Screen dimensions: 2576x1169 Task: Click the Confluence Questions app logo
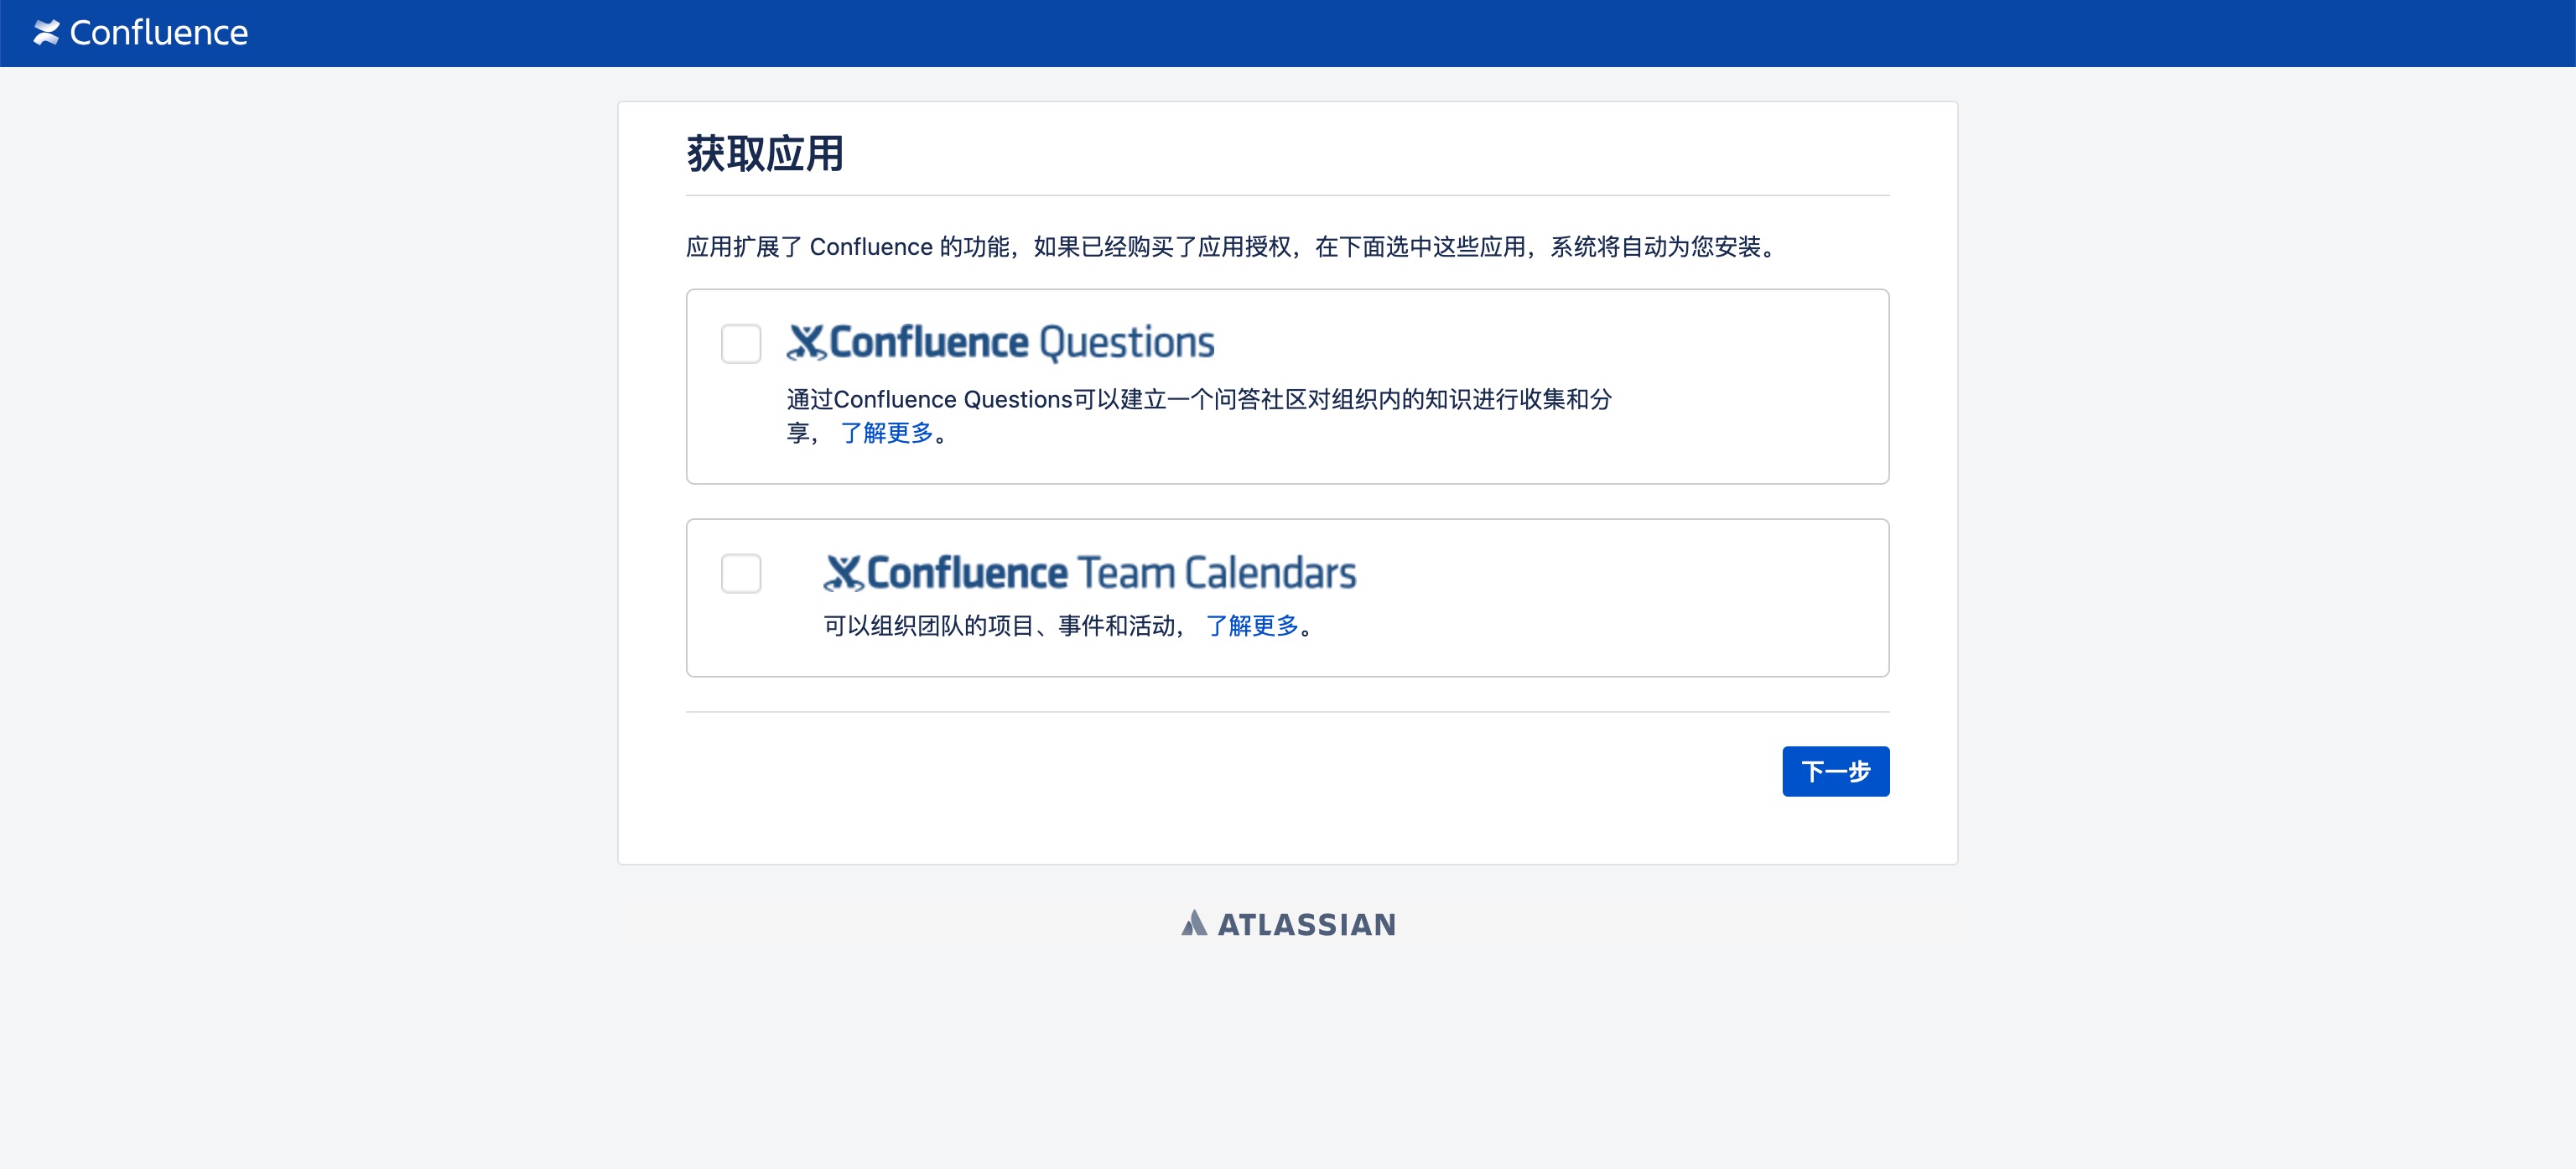pos(1001,341)
